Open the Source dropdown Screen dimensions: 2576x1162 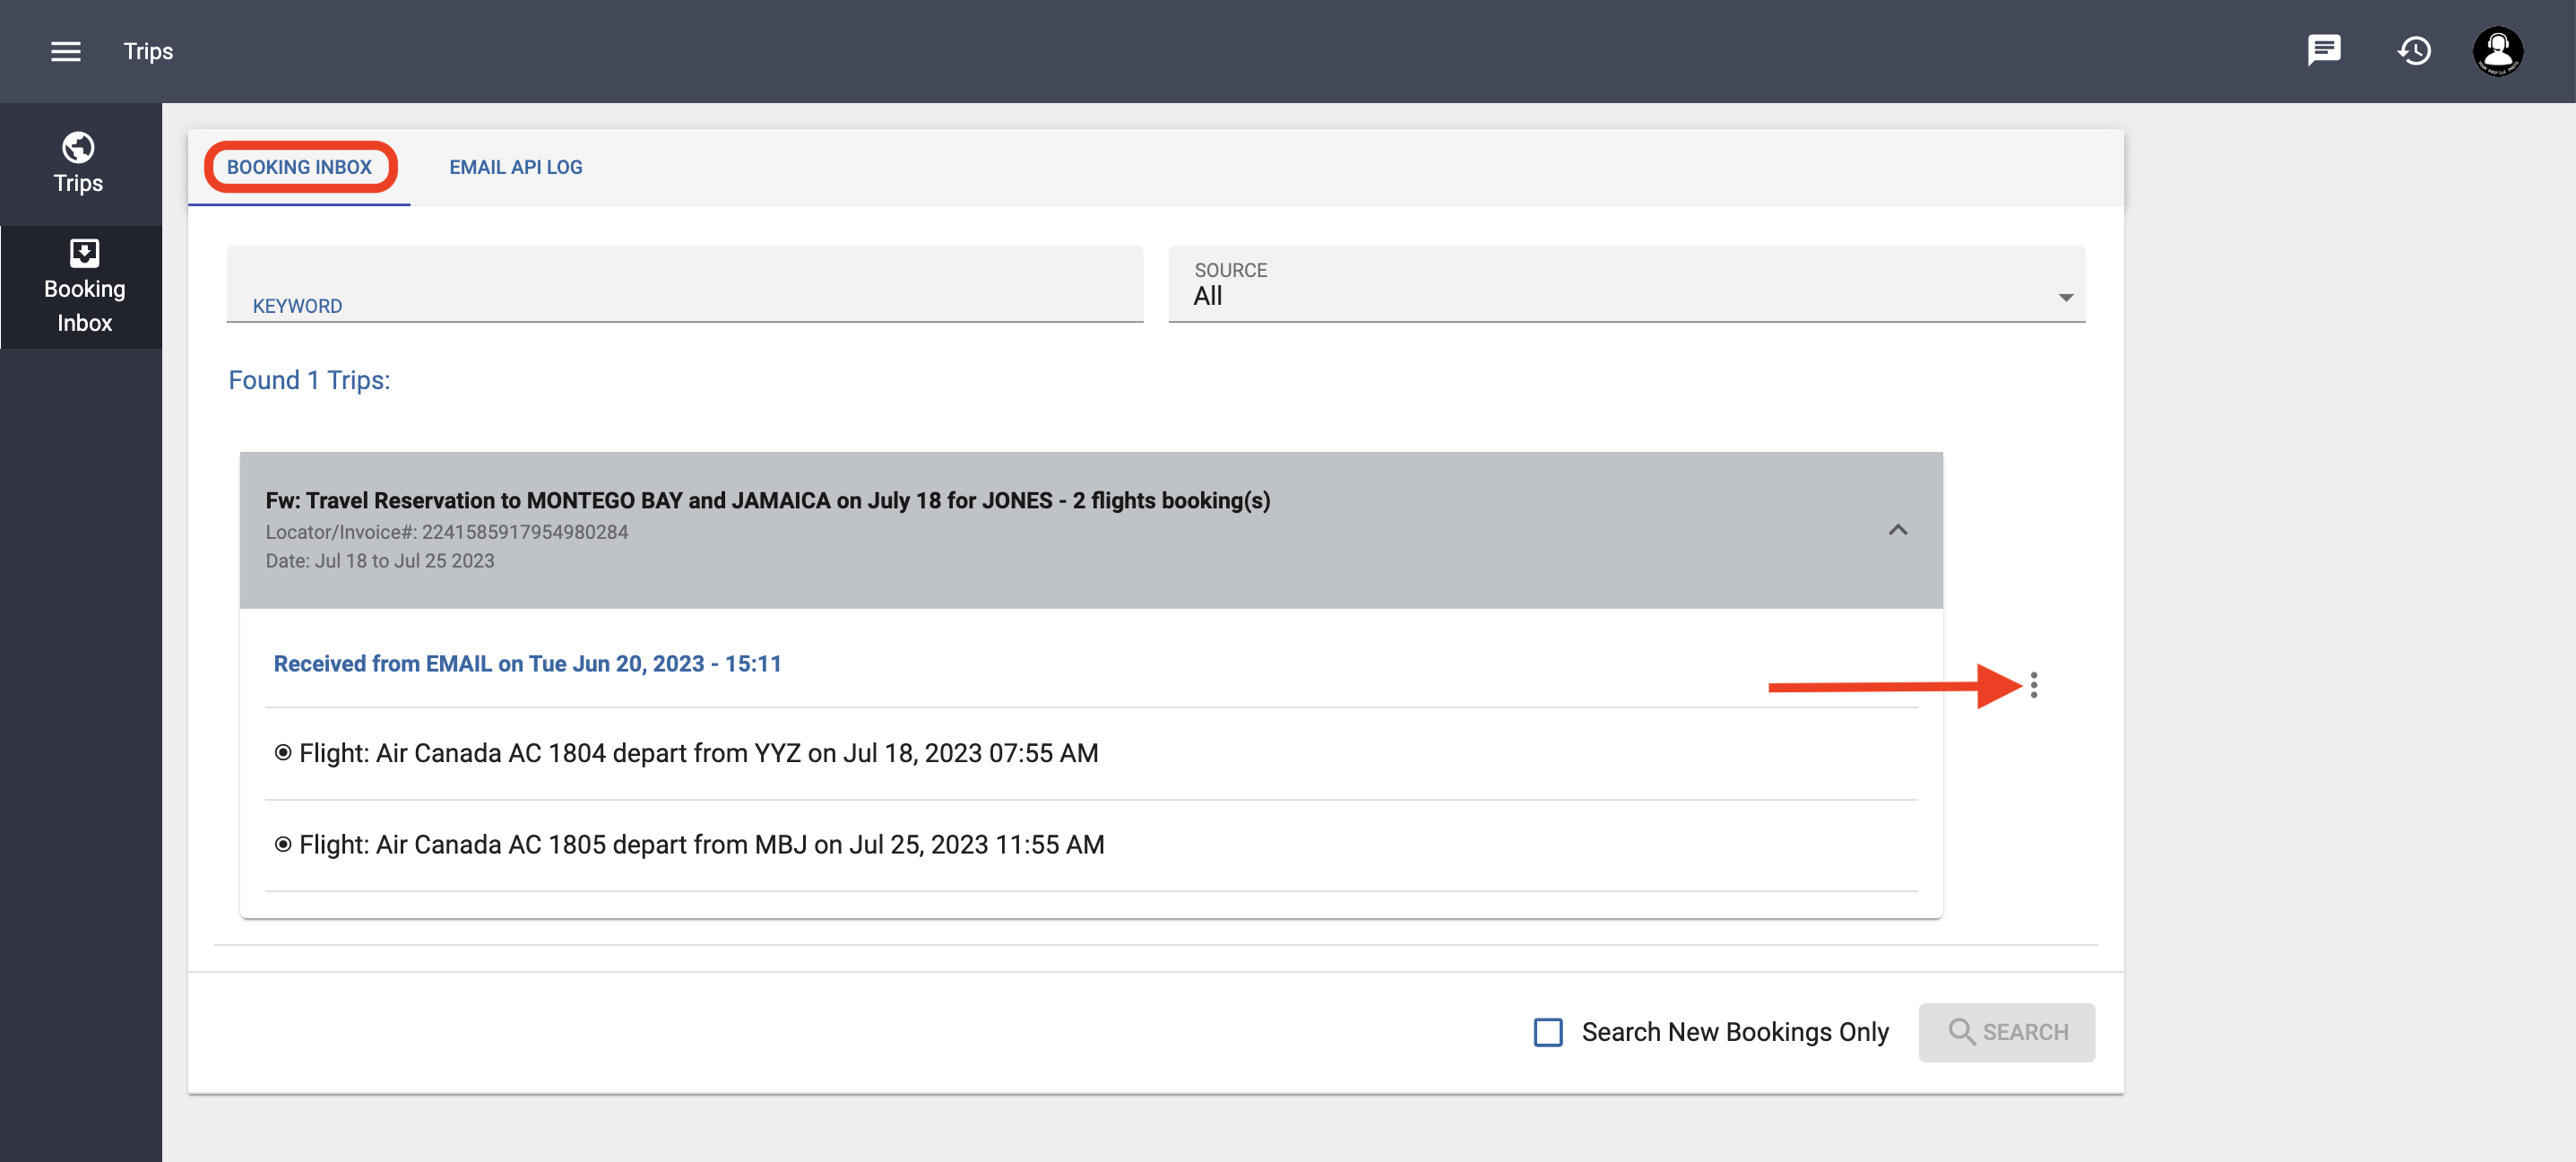1626,284
